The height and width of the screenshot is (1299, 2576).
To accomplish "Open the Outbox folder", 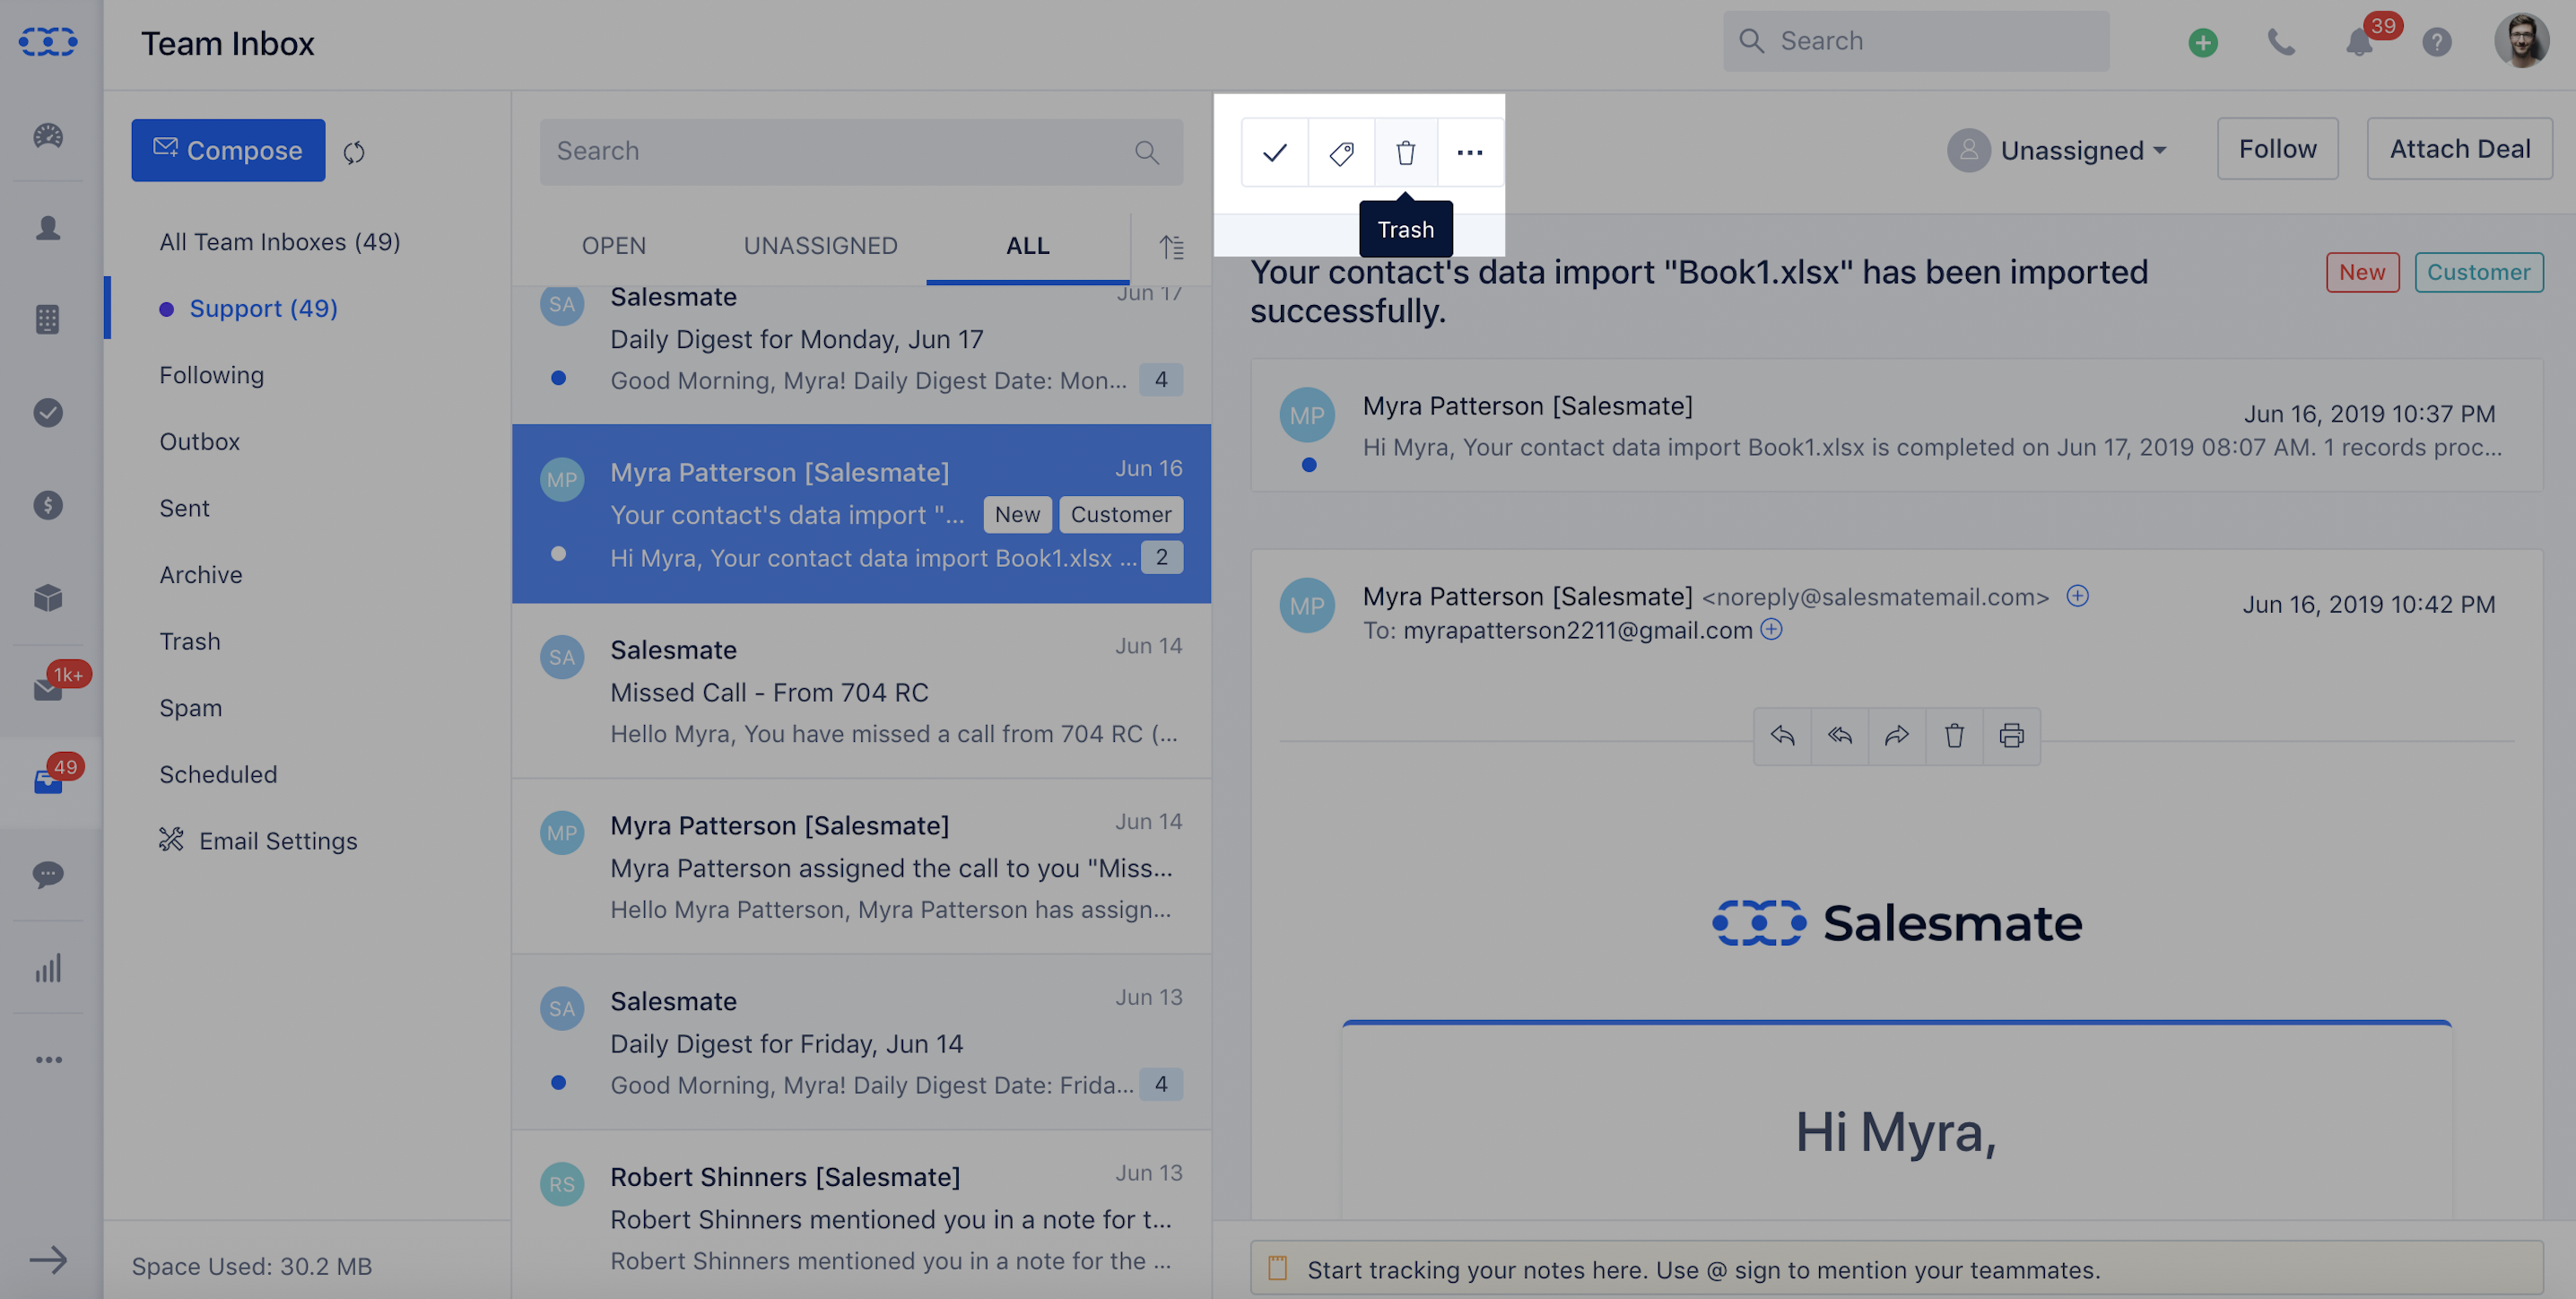I will coord(200,442).
